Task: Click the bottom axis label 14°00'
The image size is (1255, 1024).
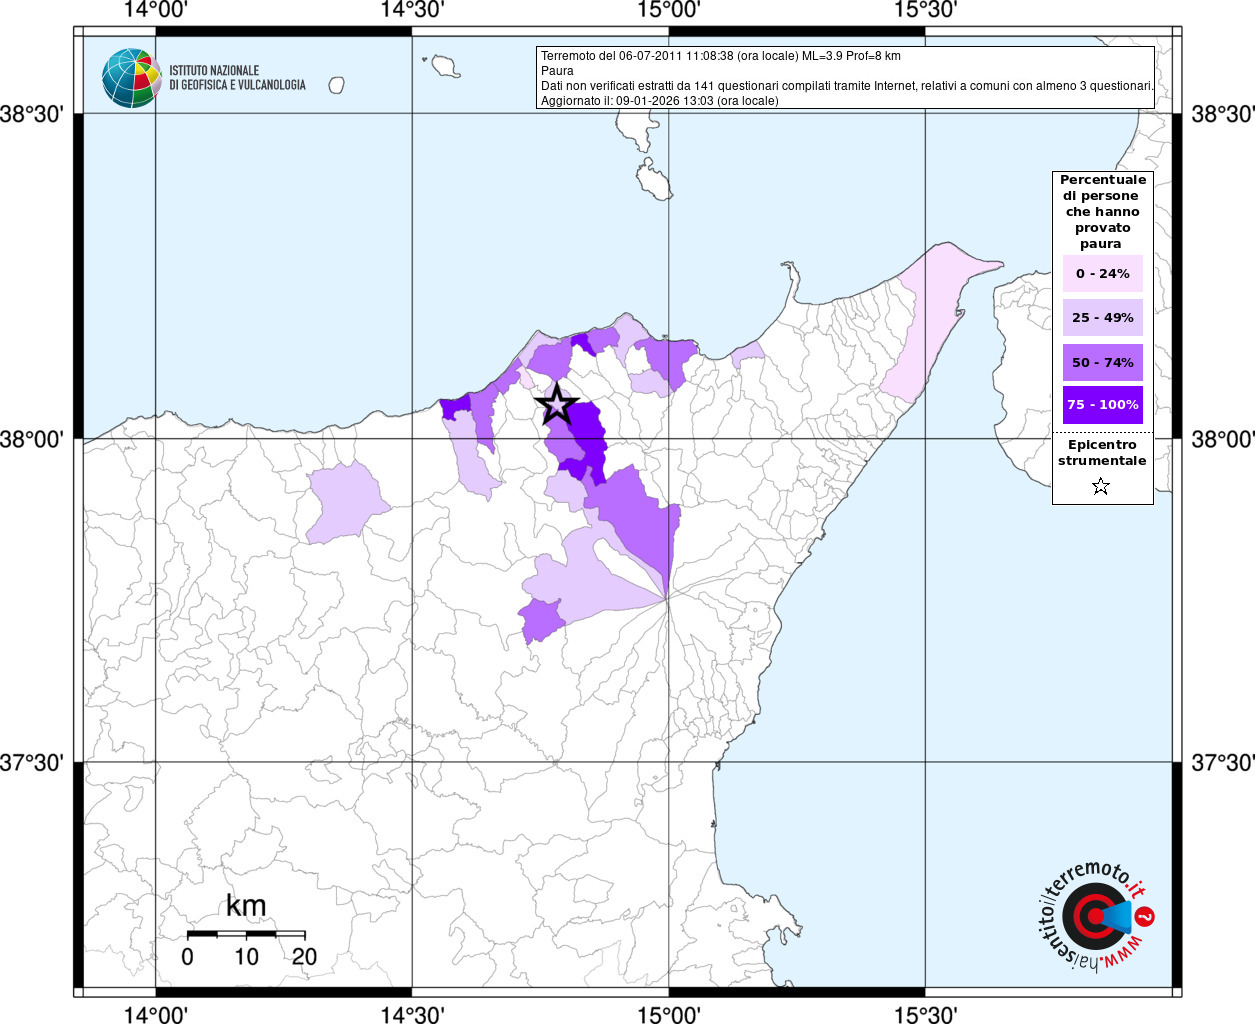Action: [157, 1014]
